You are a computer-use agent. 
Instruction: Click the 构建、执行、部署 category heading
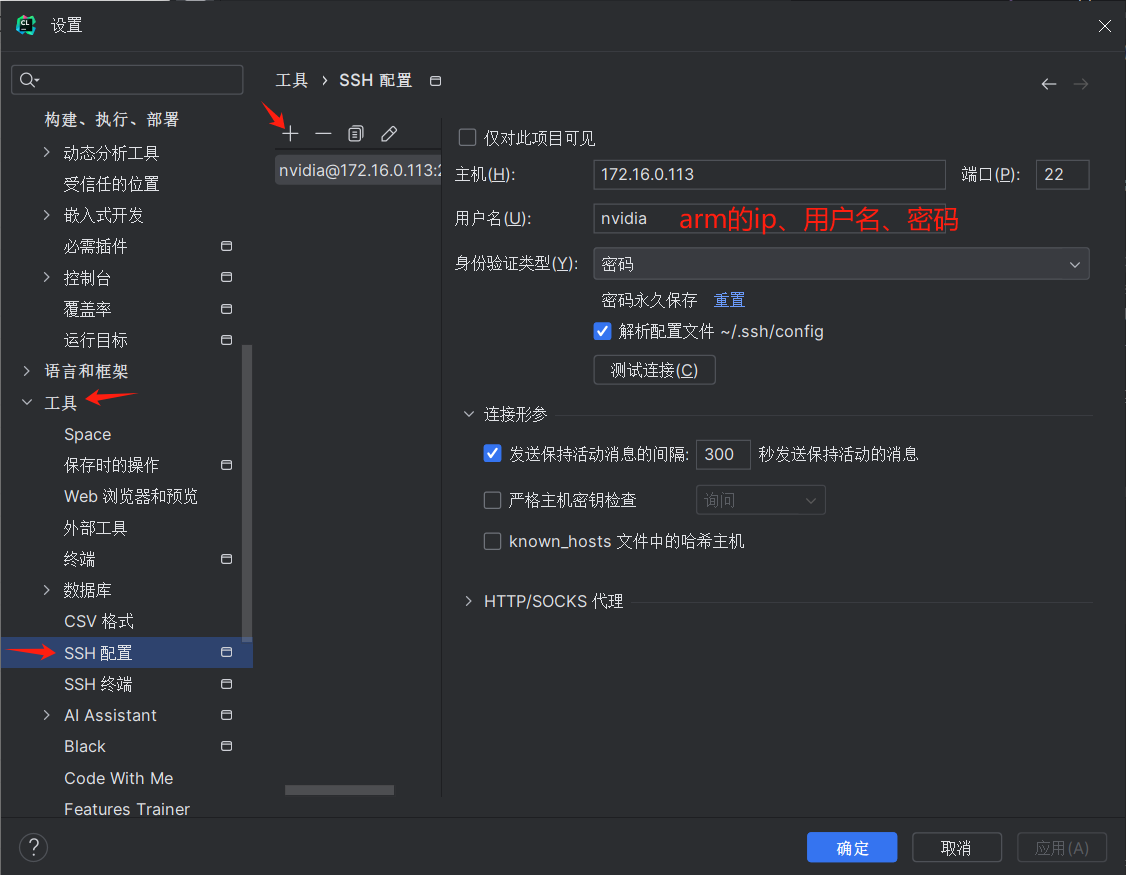[x=111, y=119]
